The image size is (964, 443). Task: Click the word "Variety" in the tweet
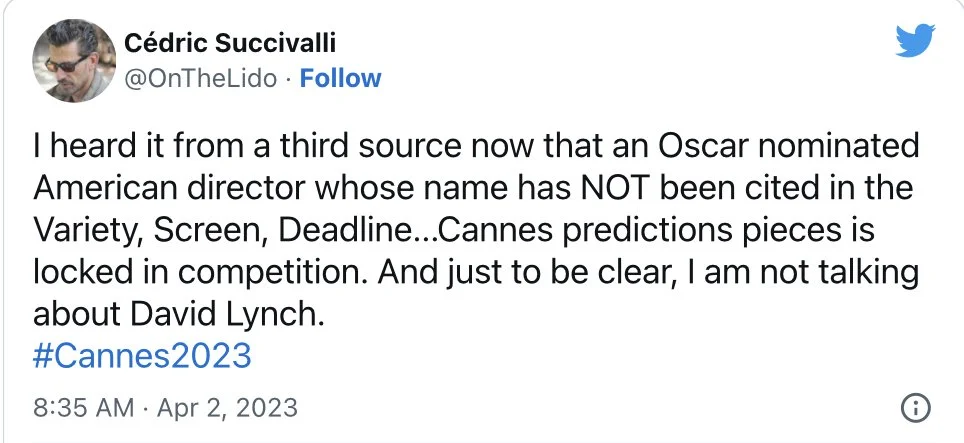[88, 230]
